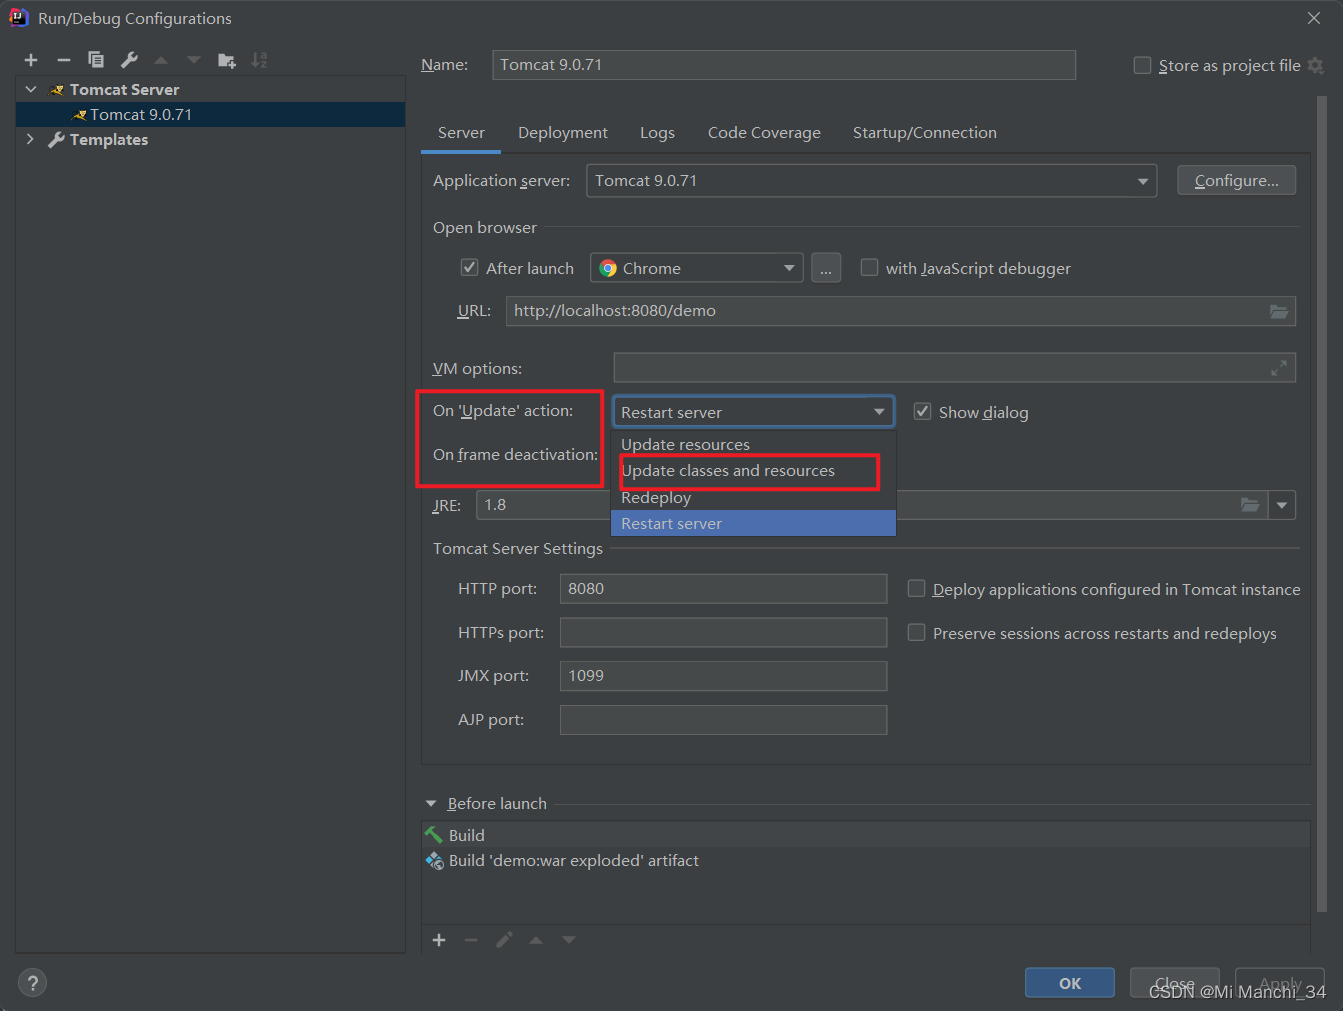
Task: Choose Restart server from the list
Action: [753, 523]
